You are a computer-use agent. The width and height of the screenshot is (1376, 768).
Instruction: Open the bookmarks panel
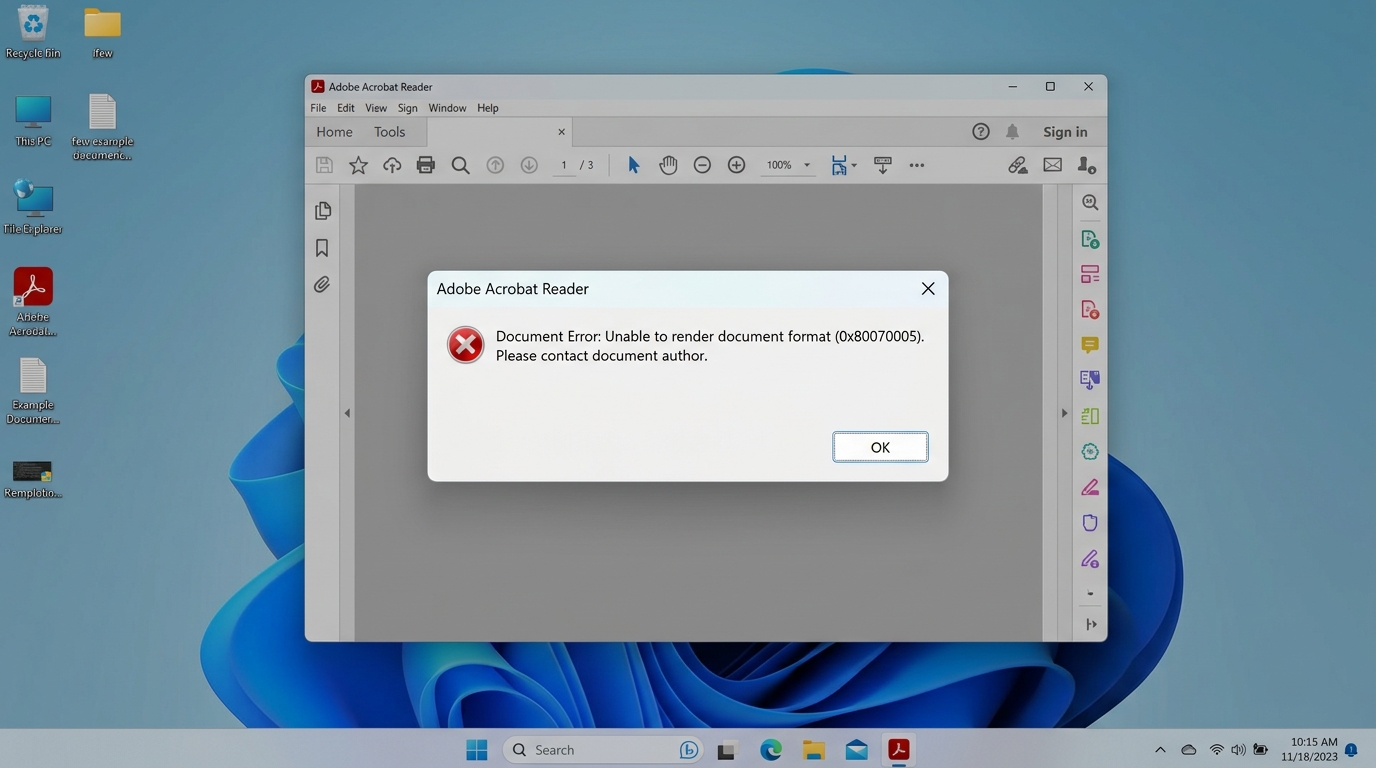(322, 248)
